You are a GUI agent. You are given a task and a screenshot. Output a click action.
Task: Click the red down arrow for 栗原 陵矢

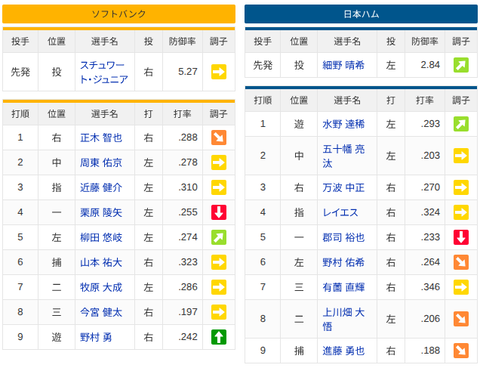[x=219, y=212]
